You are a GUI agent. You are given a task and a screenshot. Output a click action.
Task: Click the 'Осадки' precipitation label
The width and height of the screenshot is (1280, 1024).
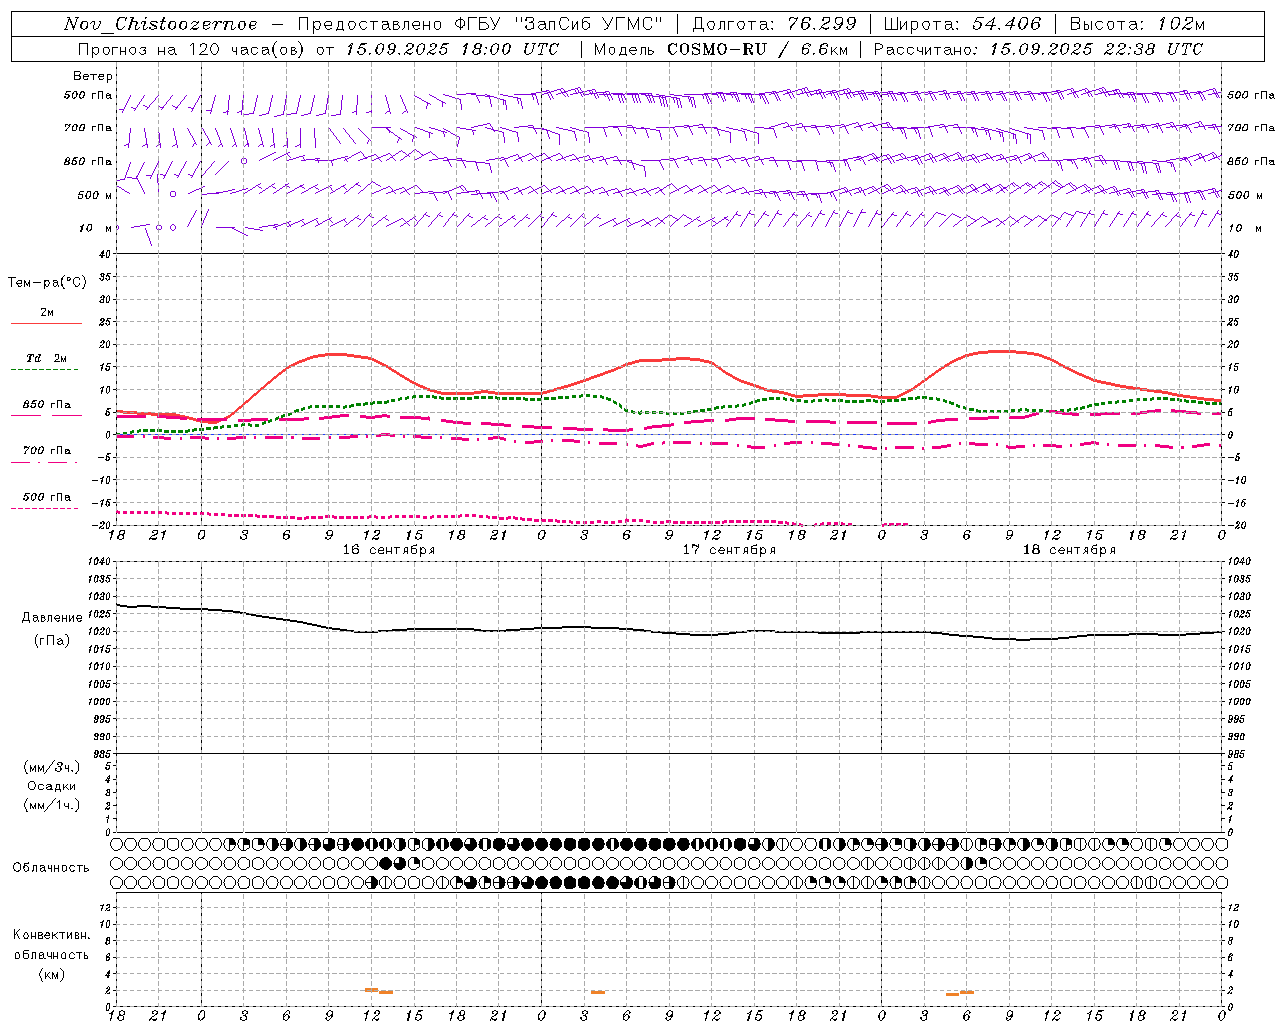click(x=52, y=786)
